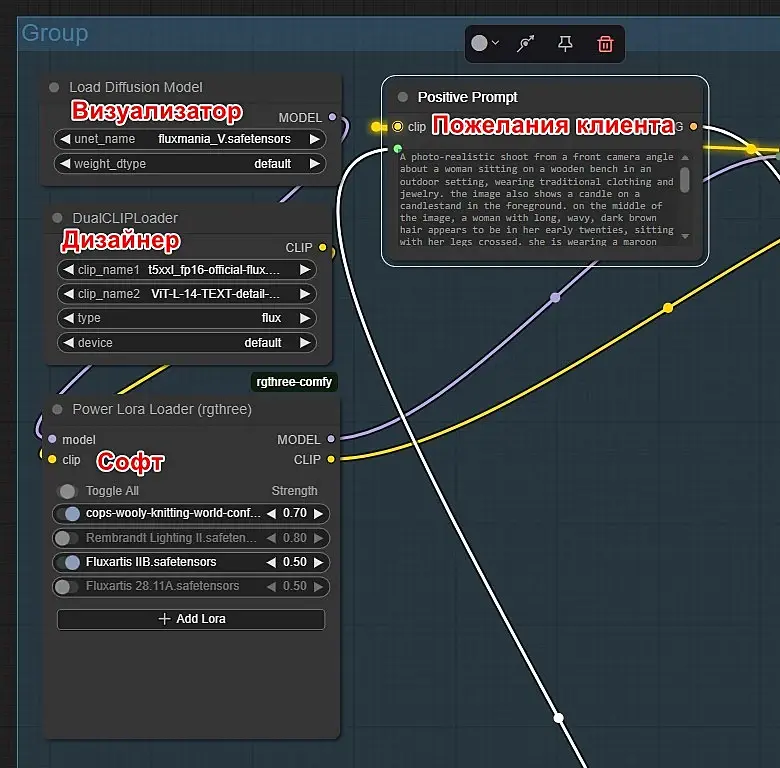Collapse the Positive Prompt node via dot
The width and height of the screenshot is (780, 768).
(x=403, y=96)
